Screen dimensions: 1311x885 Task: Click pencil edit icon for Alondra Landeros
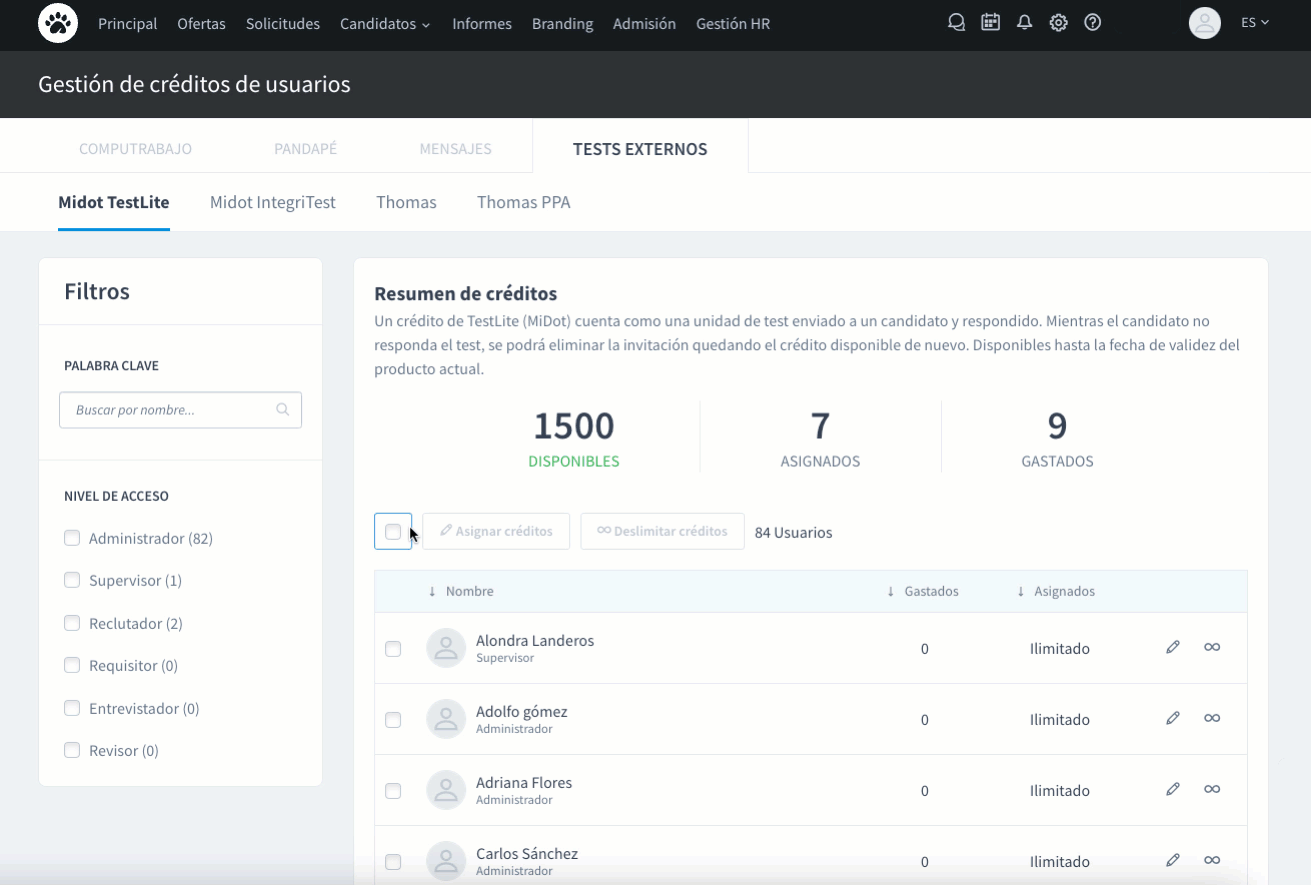point(1173,647)
